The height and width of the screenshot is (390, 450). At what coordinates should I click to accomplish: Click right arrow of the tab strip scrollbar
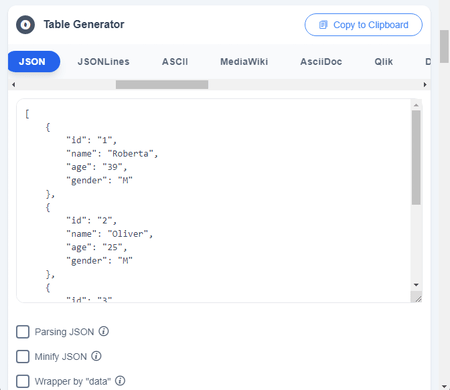pos(425,85)
